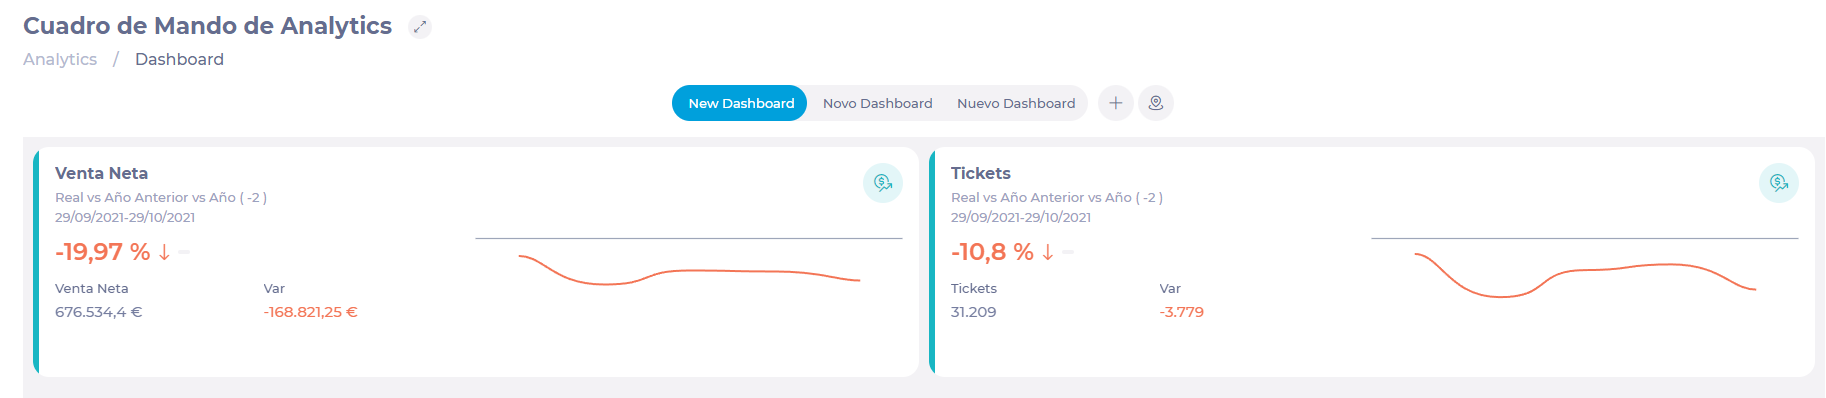Image resolution: width=1826 pixels, height=398 pixels.
Task: Open the user location pin icon
Action: coord(1156,103)
